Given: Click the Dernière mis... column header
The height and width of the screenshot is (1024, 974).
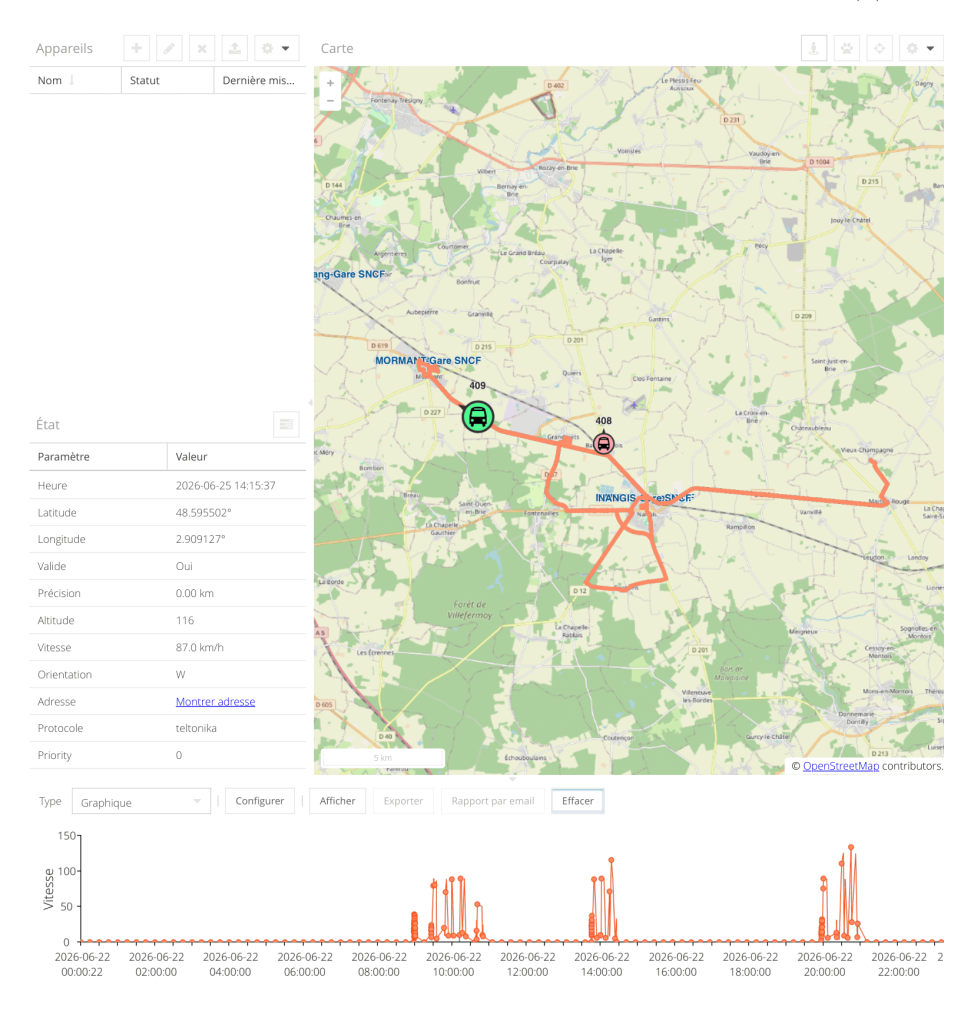Looking at the screenshot, I should [x=260, y=80].
